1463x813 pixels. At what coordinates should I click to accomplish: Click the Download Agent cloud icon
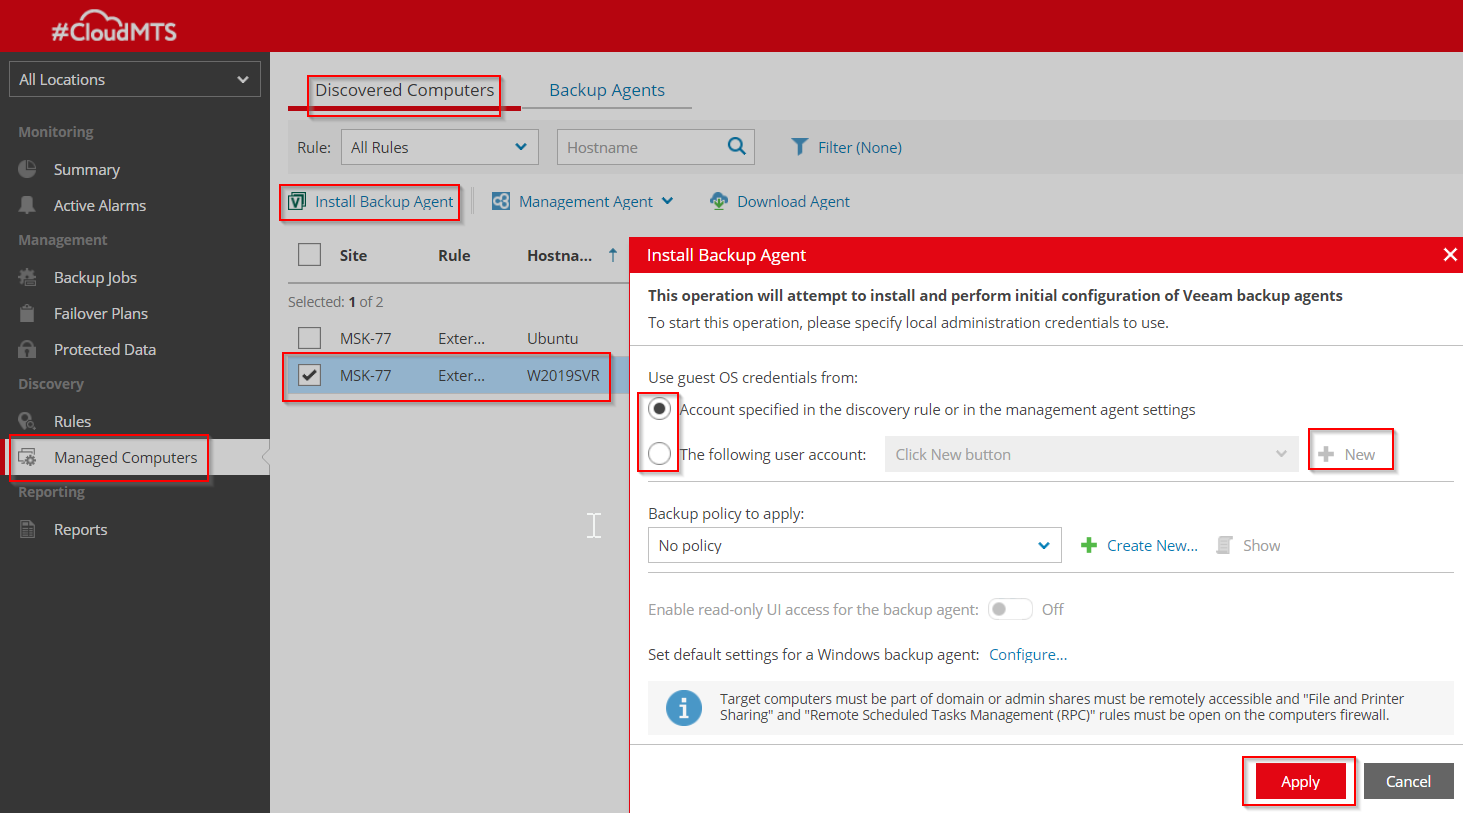point(719,201)
